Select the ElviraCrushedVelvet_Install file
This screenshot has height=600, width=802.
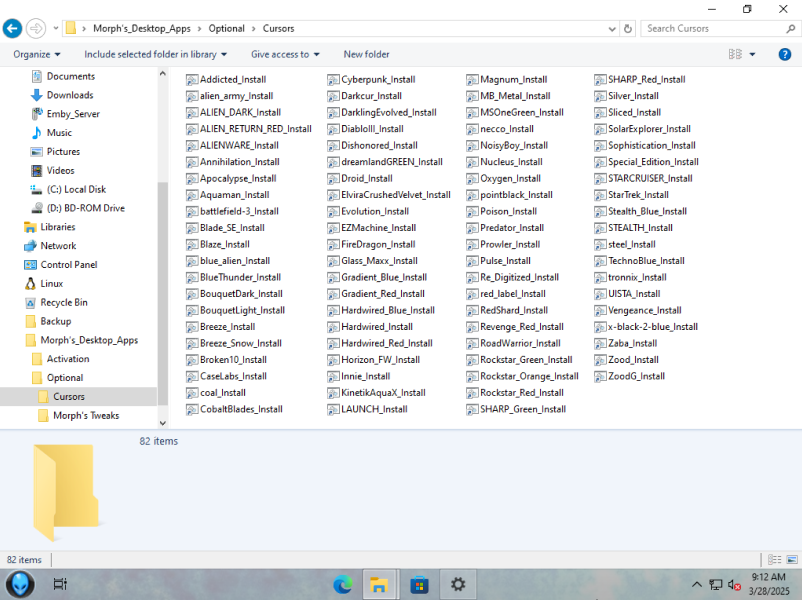pyautogui.click(x=389, y=195)
